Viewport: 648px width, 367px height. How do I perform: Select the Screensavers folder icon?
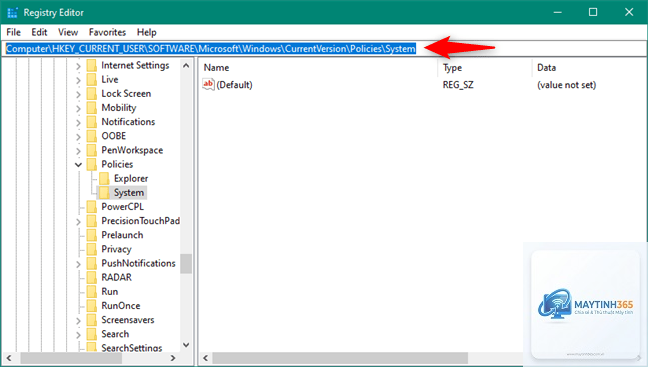pyautogui.click(x=92, y=320)
